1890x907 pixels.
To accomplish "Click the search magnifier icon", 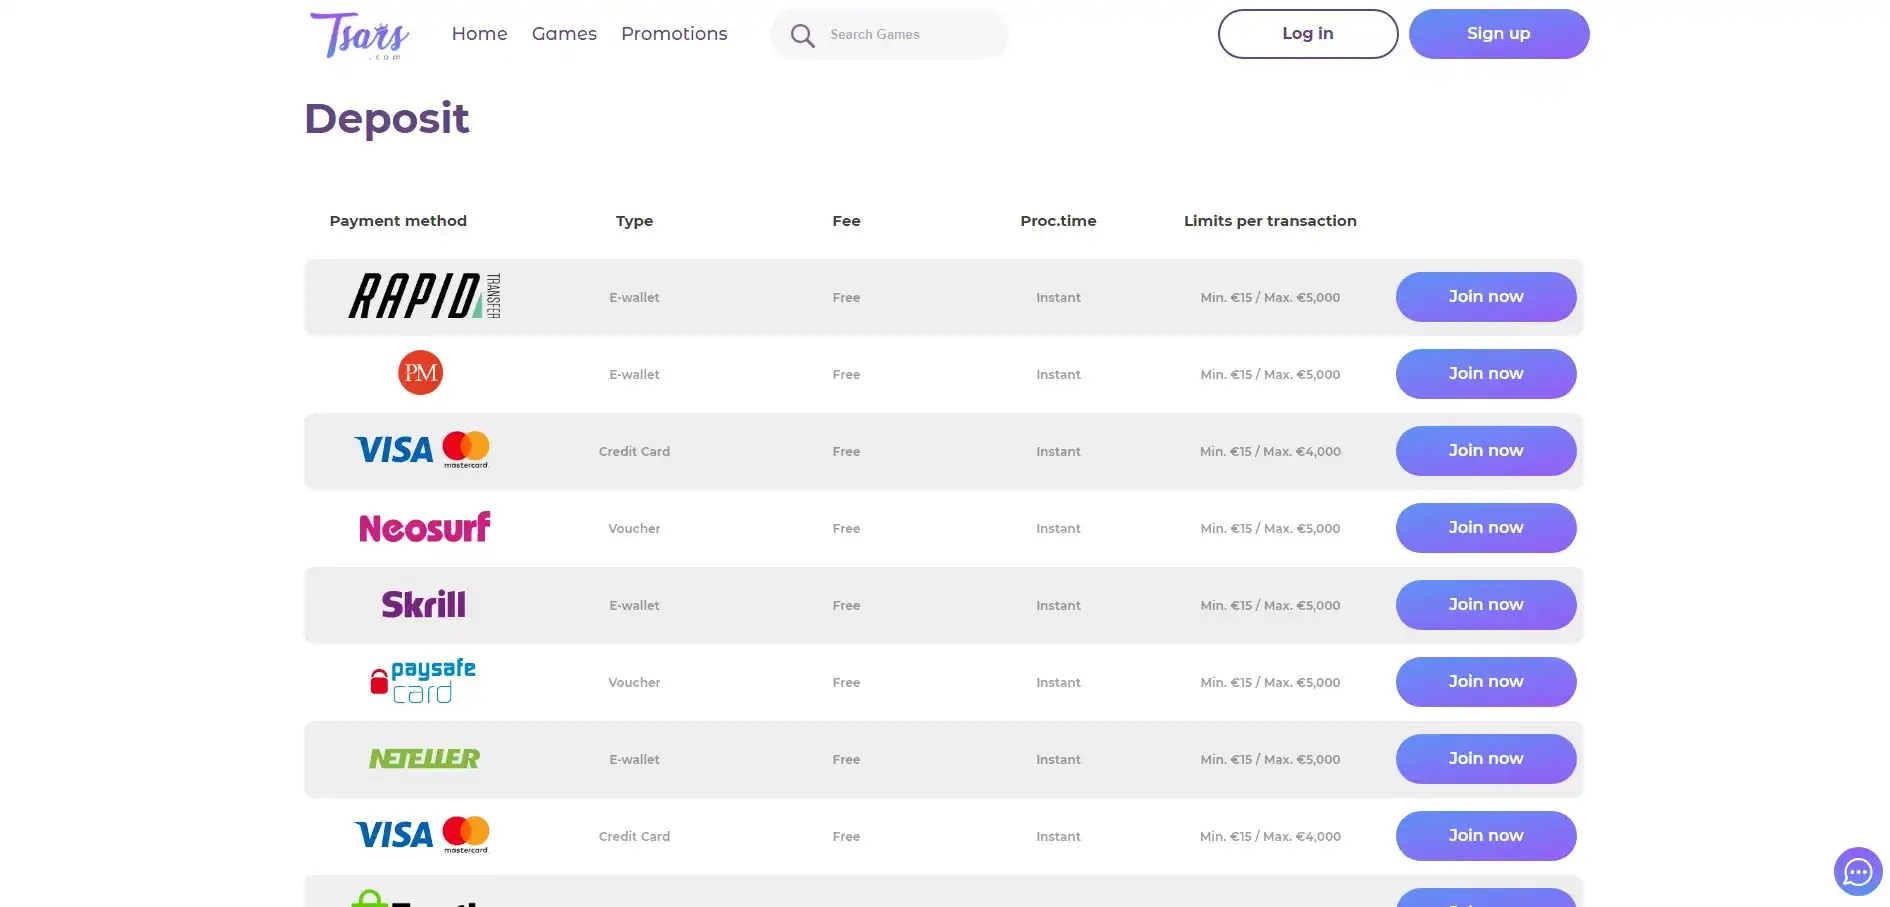I will point(802,36).
